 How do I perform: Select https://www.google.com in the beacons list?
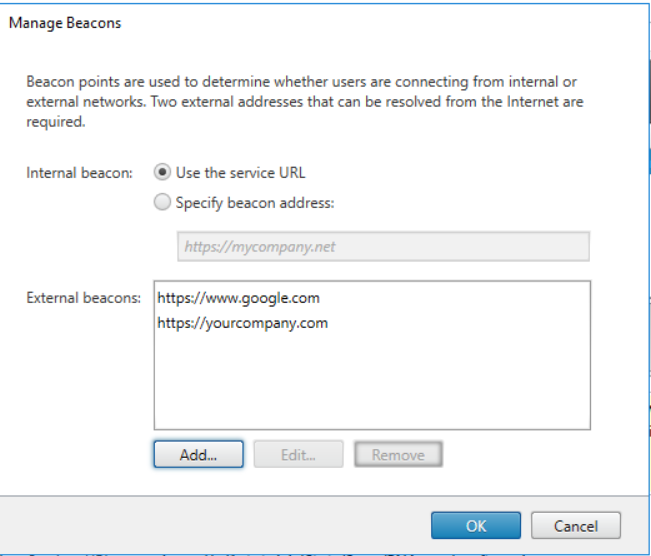point(239,298)
